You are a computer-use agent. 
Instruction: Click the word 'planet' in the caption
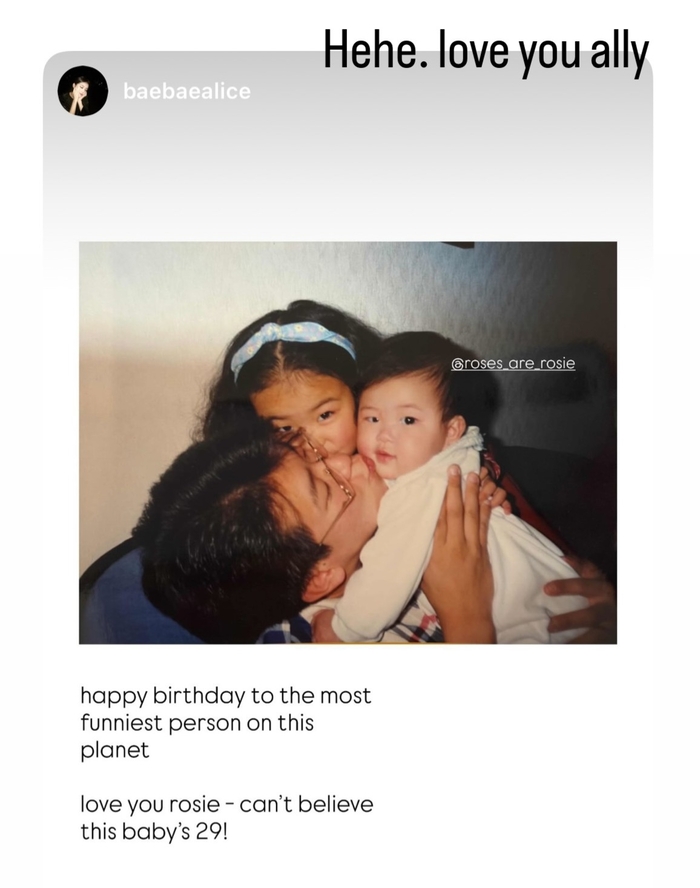point(114,750)
